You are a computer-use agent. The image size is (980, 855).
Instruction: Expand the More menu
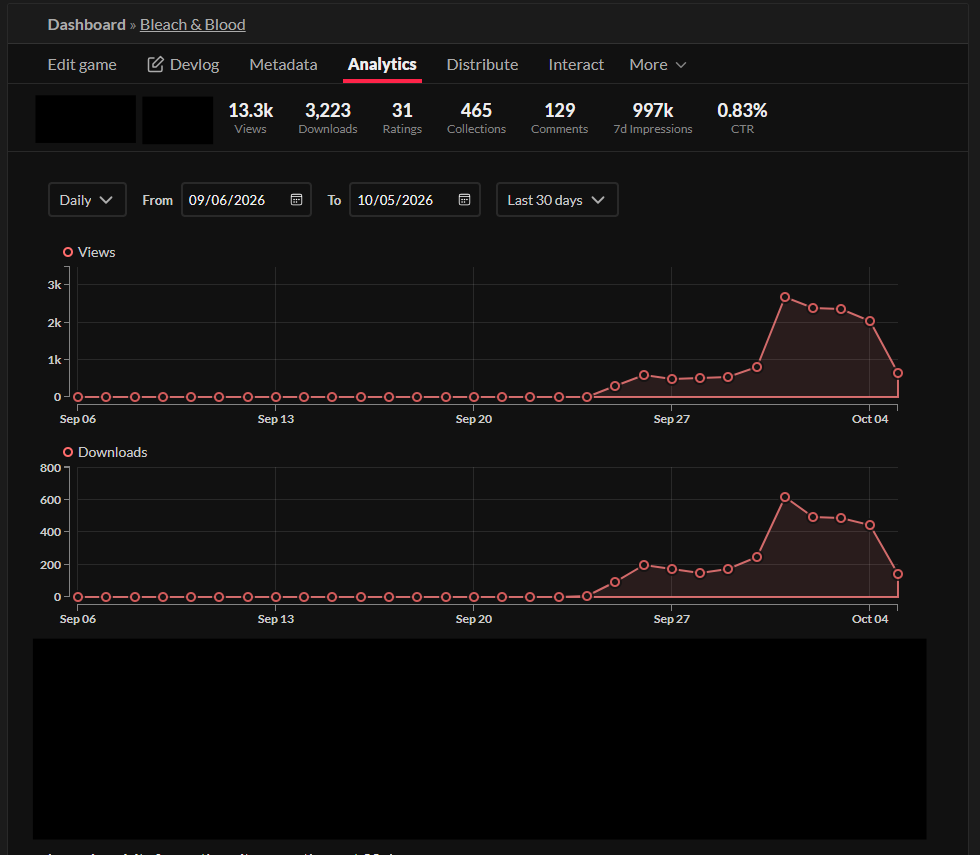point(658,64)
